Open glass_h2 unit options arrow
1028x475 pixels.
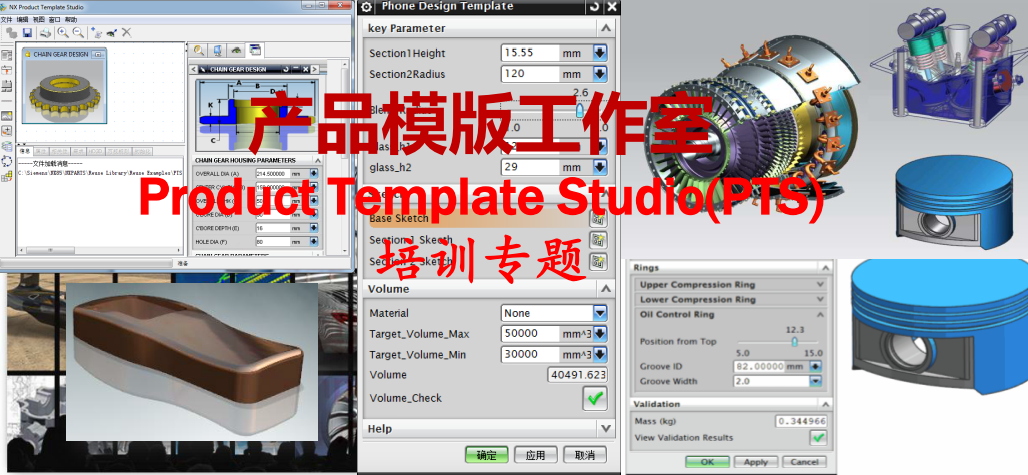coord(600,167)
